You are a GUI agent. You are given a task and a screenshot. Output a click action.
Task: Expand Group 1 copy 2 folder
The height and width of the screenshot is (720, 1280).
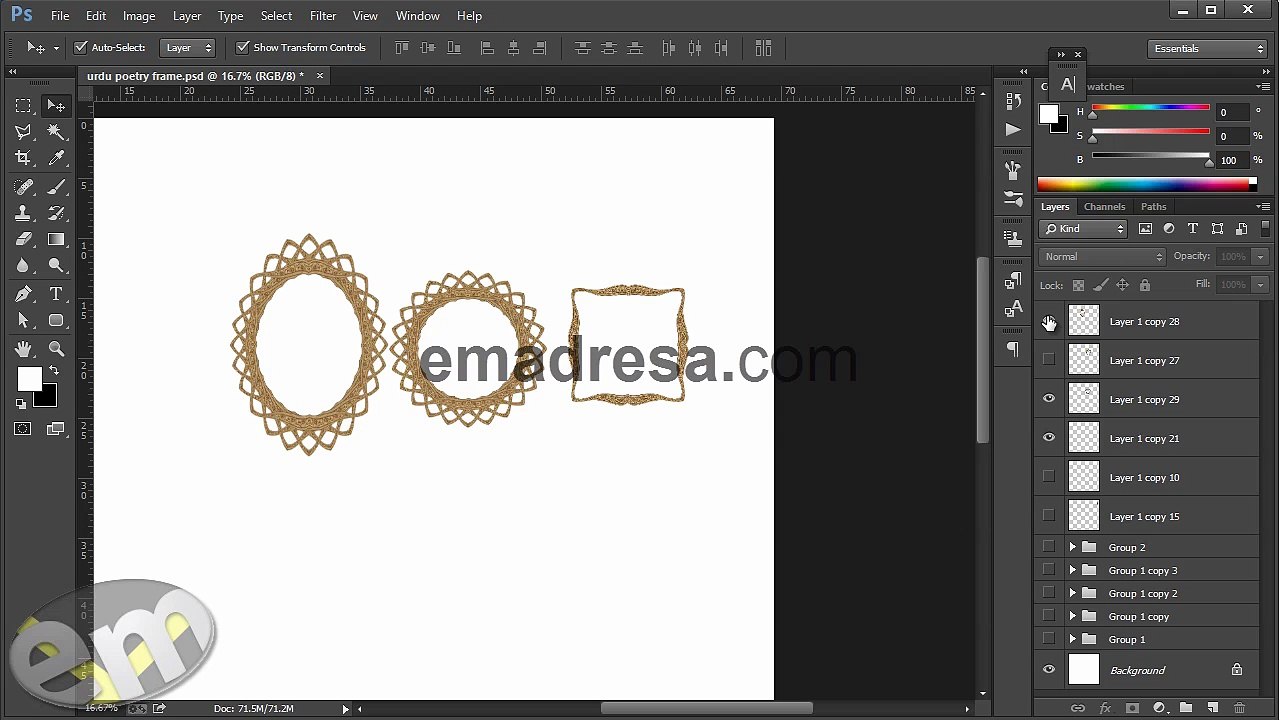point(1072,593)
